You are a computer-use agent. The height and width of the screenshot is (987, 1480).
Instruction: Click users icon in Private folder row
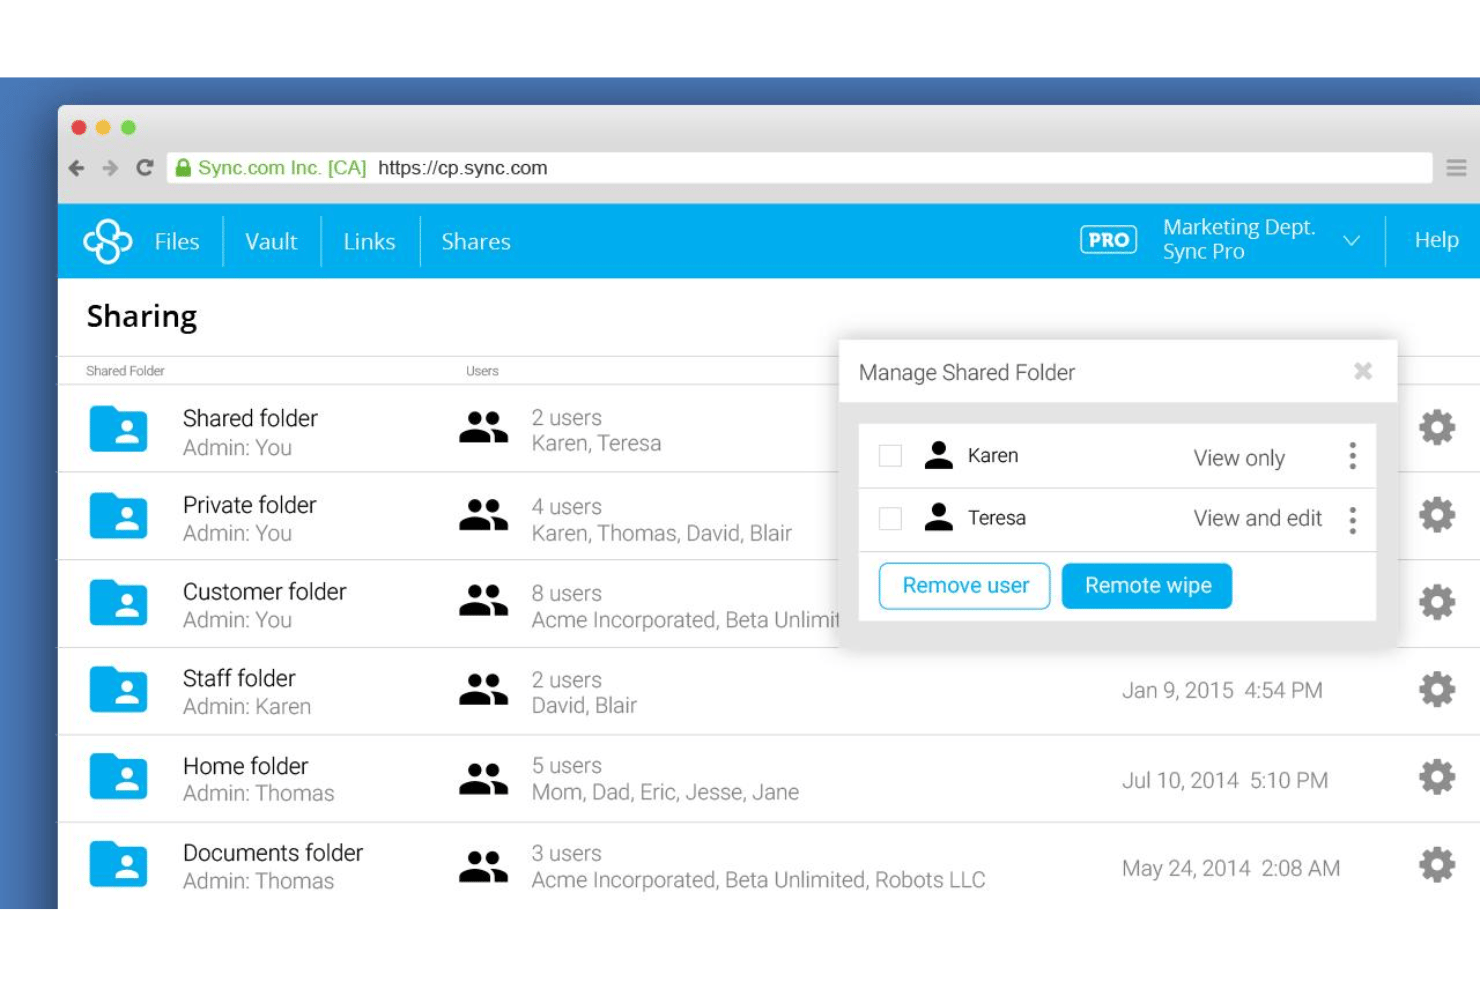point(483,514)
